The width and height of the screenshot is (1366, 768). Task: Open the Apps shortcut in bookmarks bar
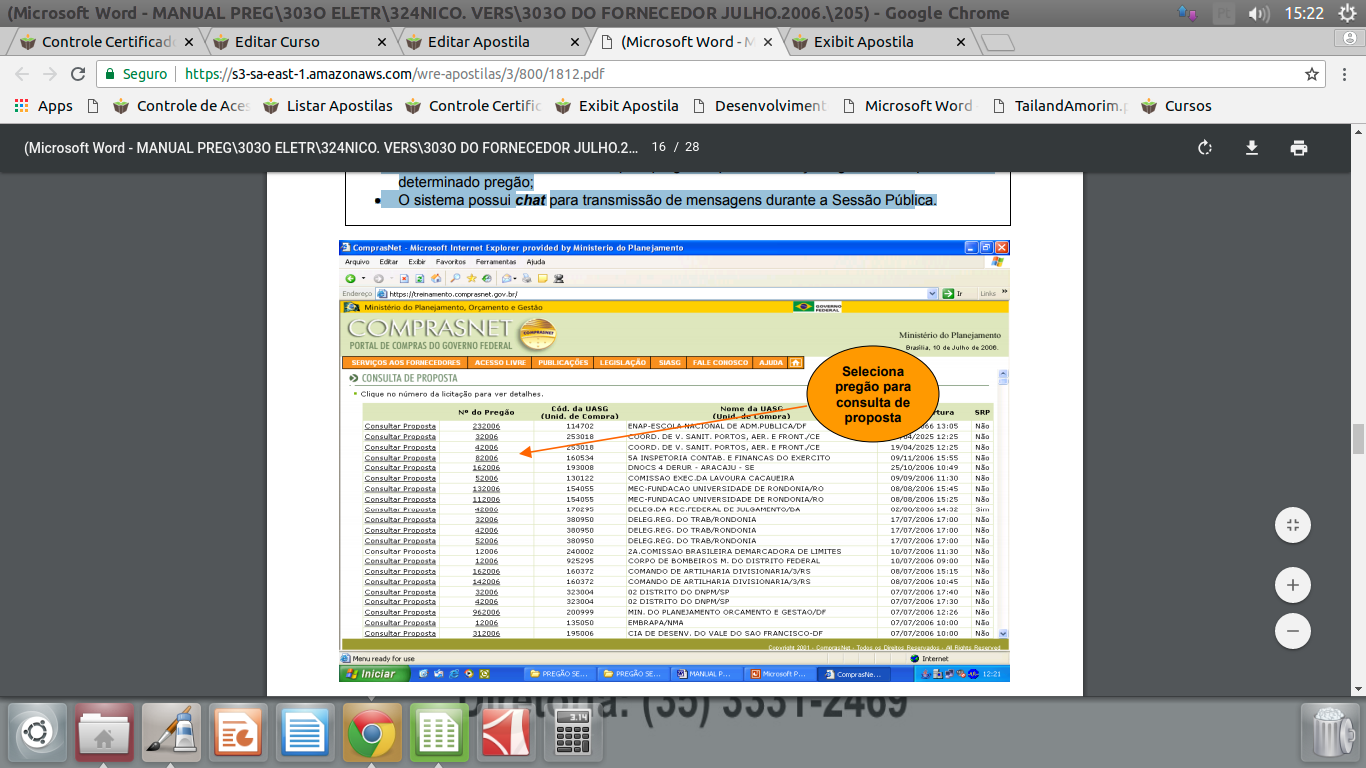[44, 106]
